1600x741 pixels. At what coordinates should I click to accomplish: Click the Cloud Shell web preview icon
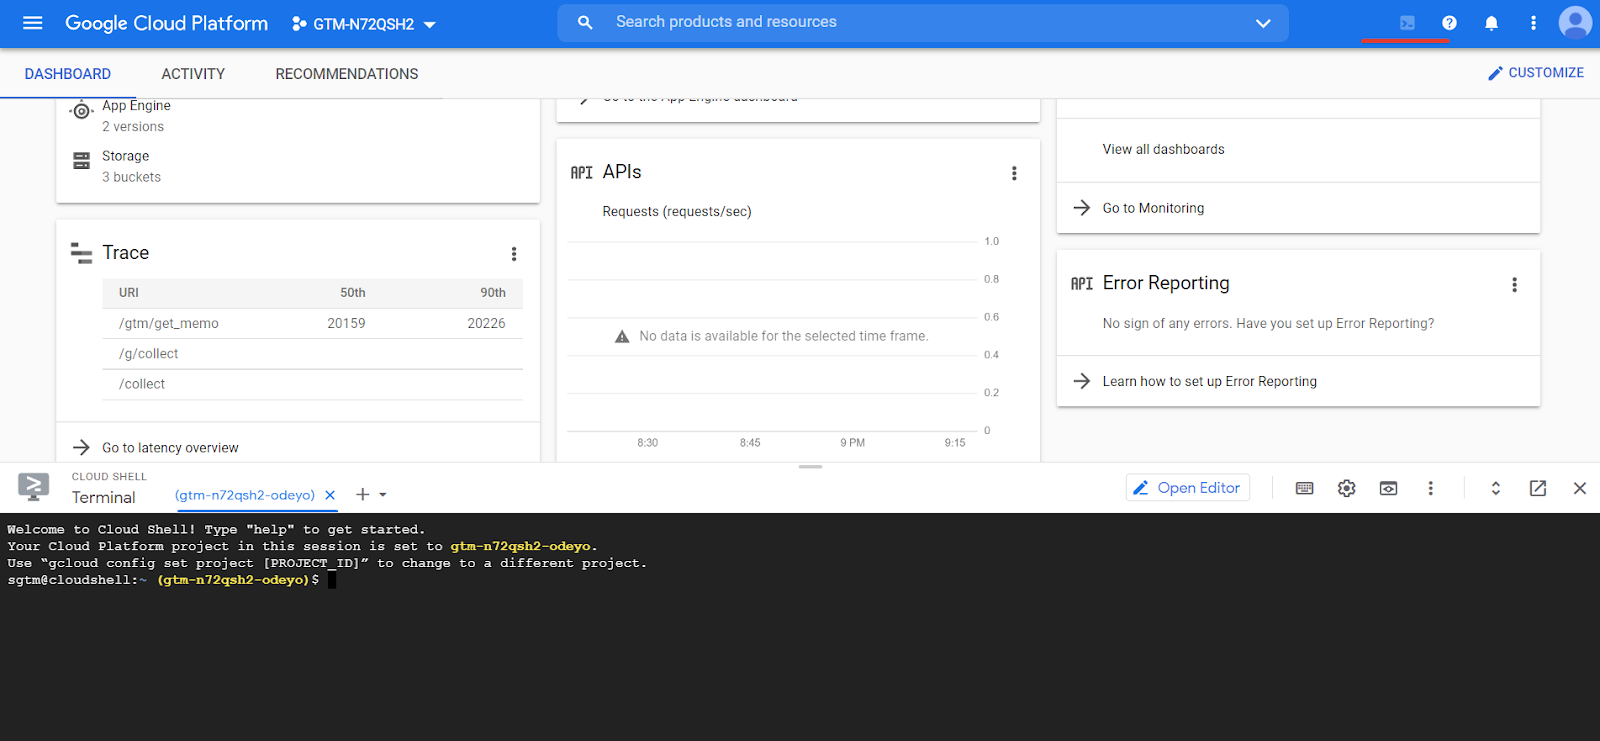1388,488
